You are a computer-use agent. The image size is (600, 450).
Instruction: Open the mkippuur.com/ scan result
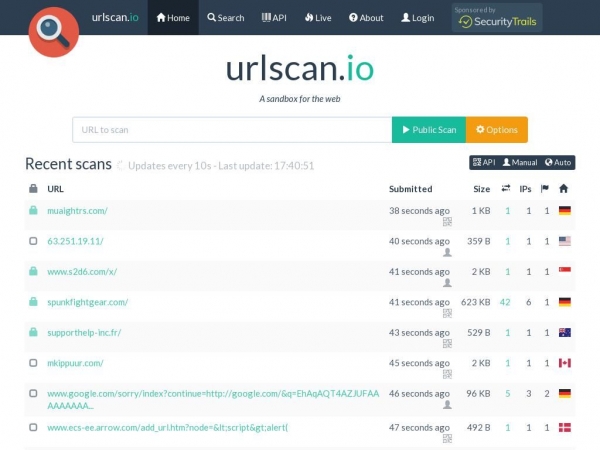(75, 363)
